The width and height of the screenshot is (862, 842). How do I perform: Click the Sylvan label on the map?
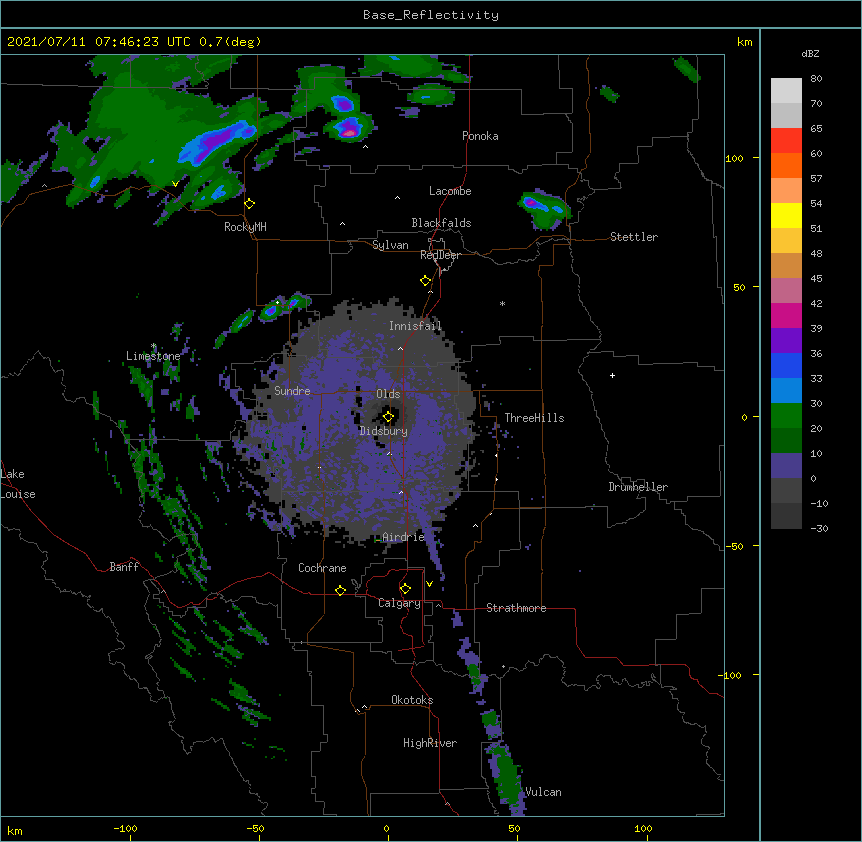(x=390, y=245)
